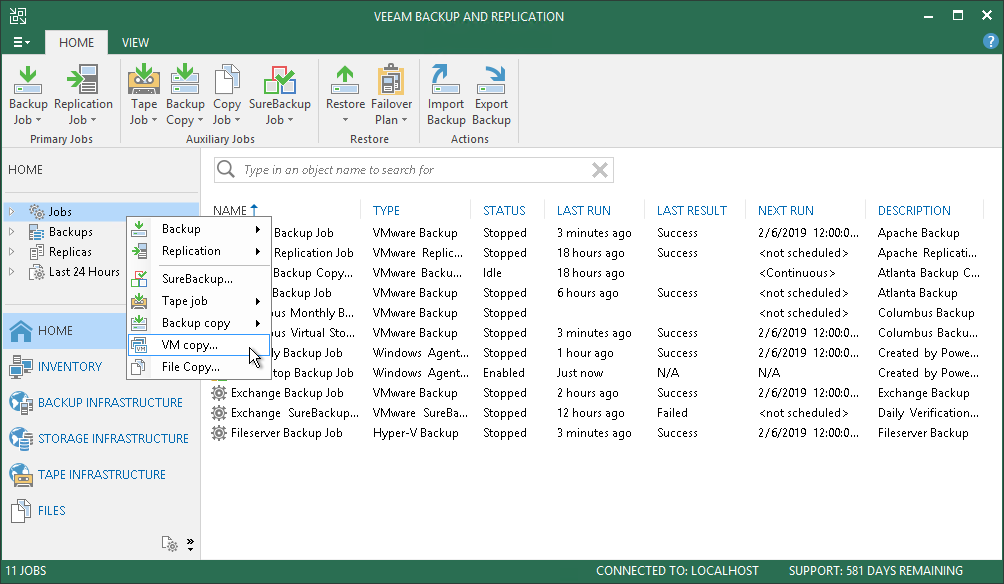Select the SureBackup Job ribbon icon
This screenshot has width=1004, height=584.
pyautogui.click(x=279, y=95)
